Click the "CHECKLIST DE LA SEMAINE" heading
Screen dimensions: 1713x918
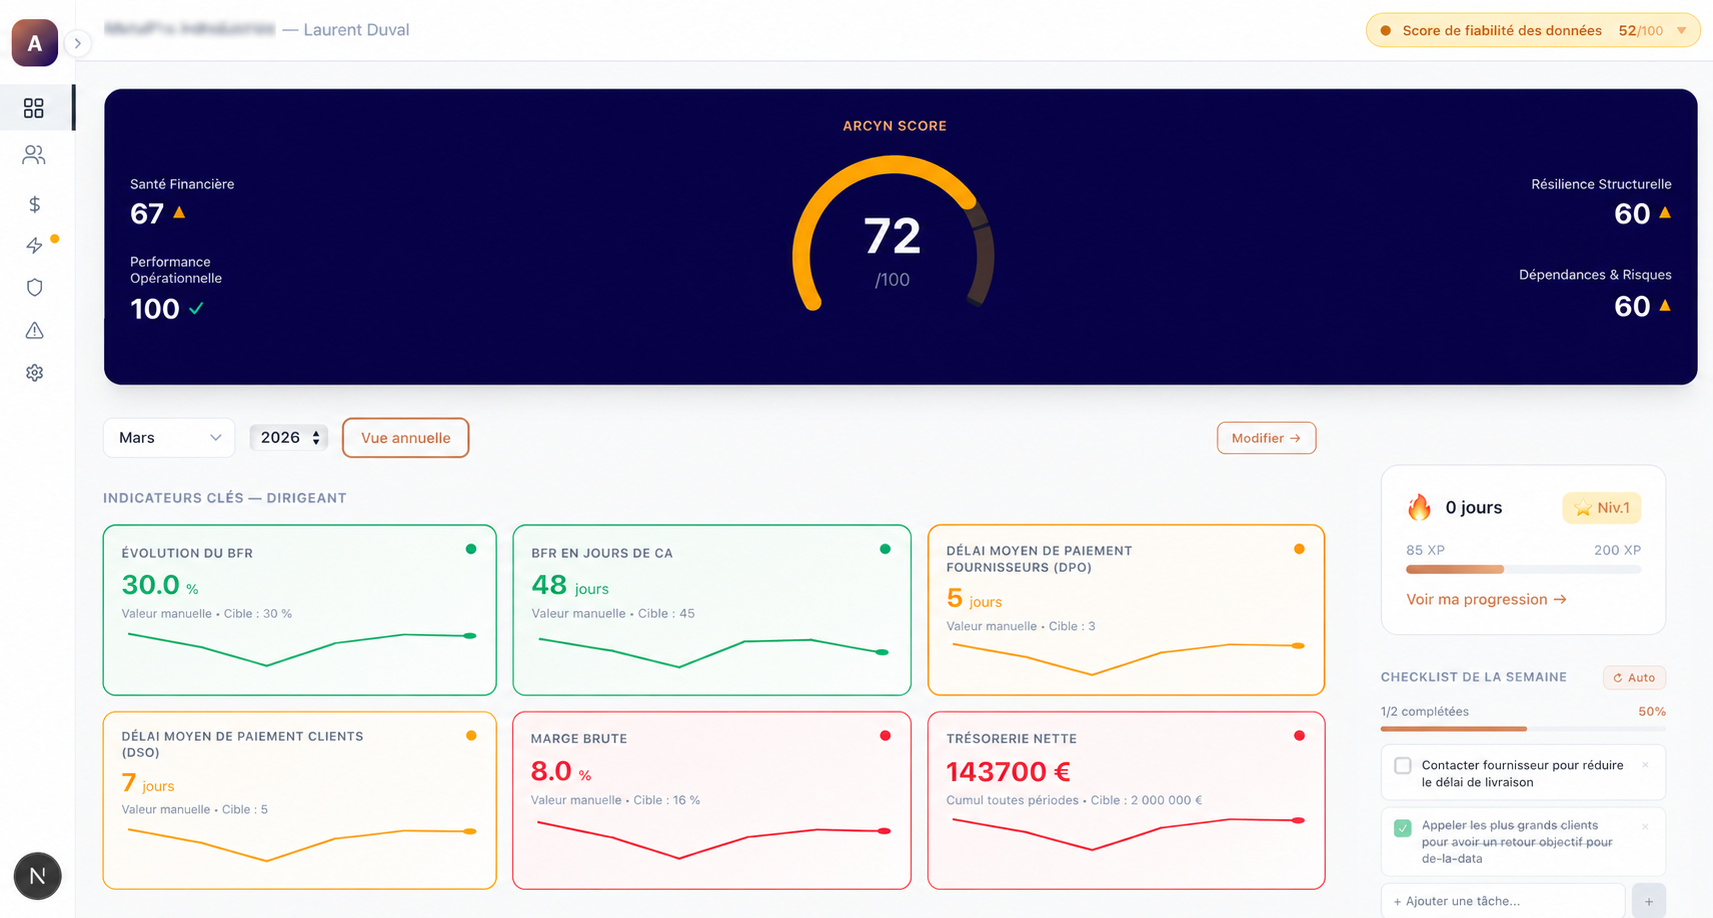tap(1474, 677)
